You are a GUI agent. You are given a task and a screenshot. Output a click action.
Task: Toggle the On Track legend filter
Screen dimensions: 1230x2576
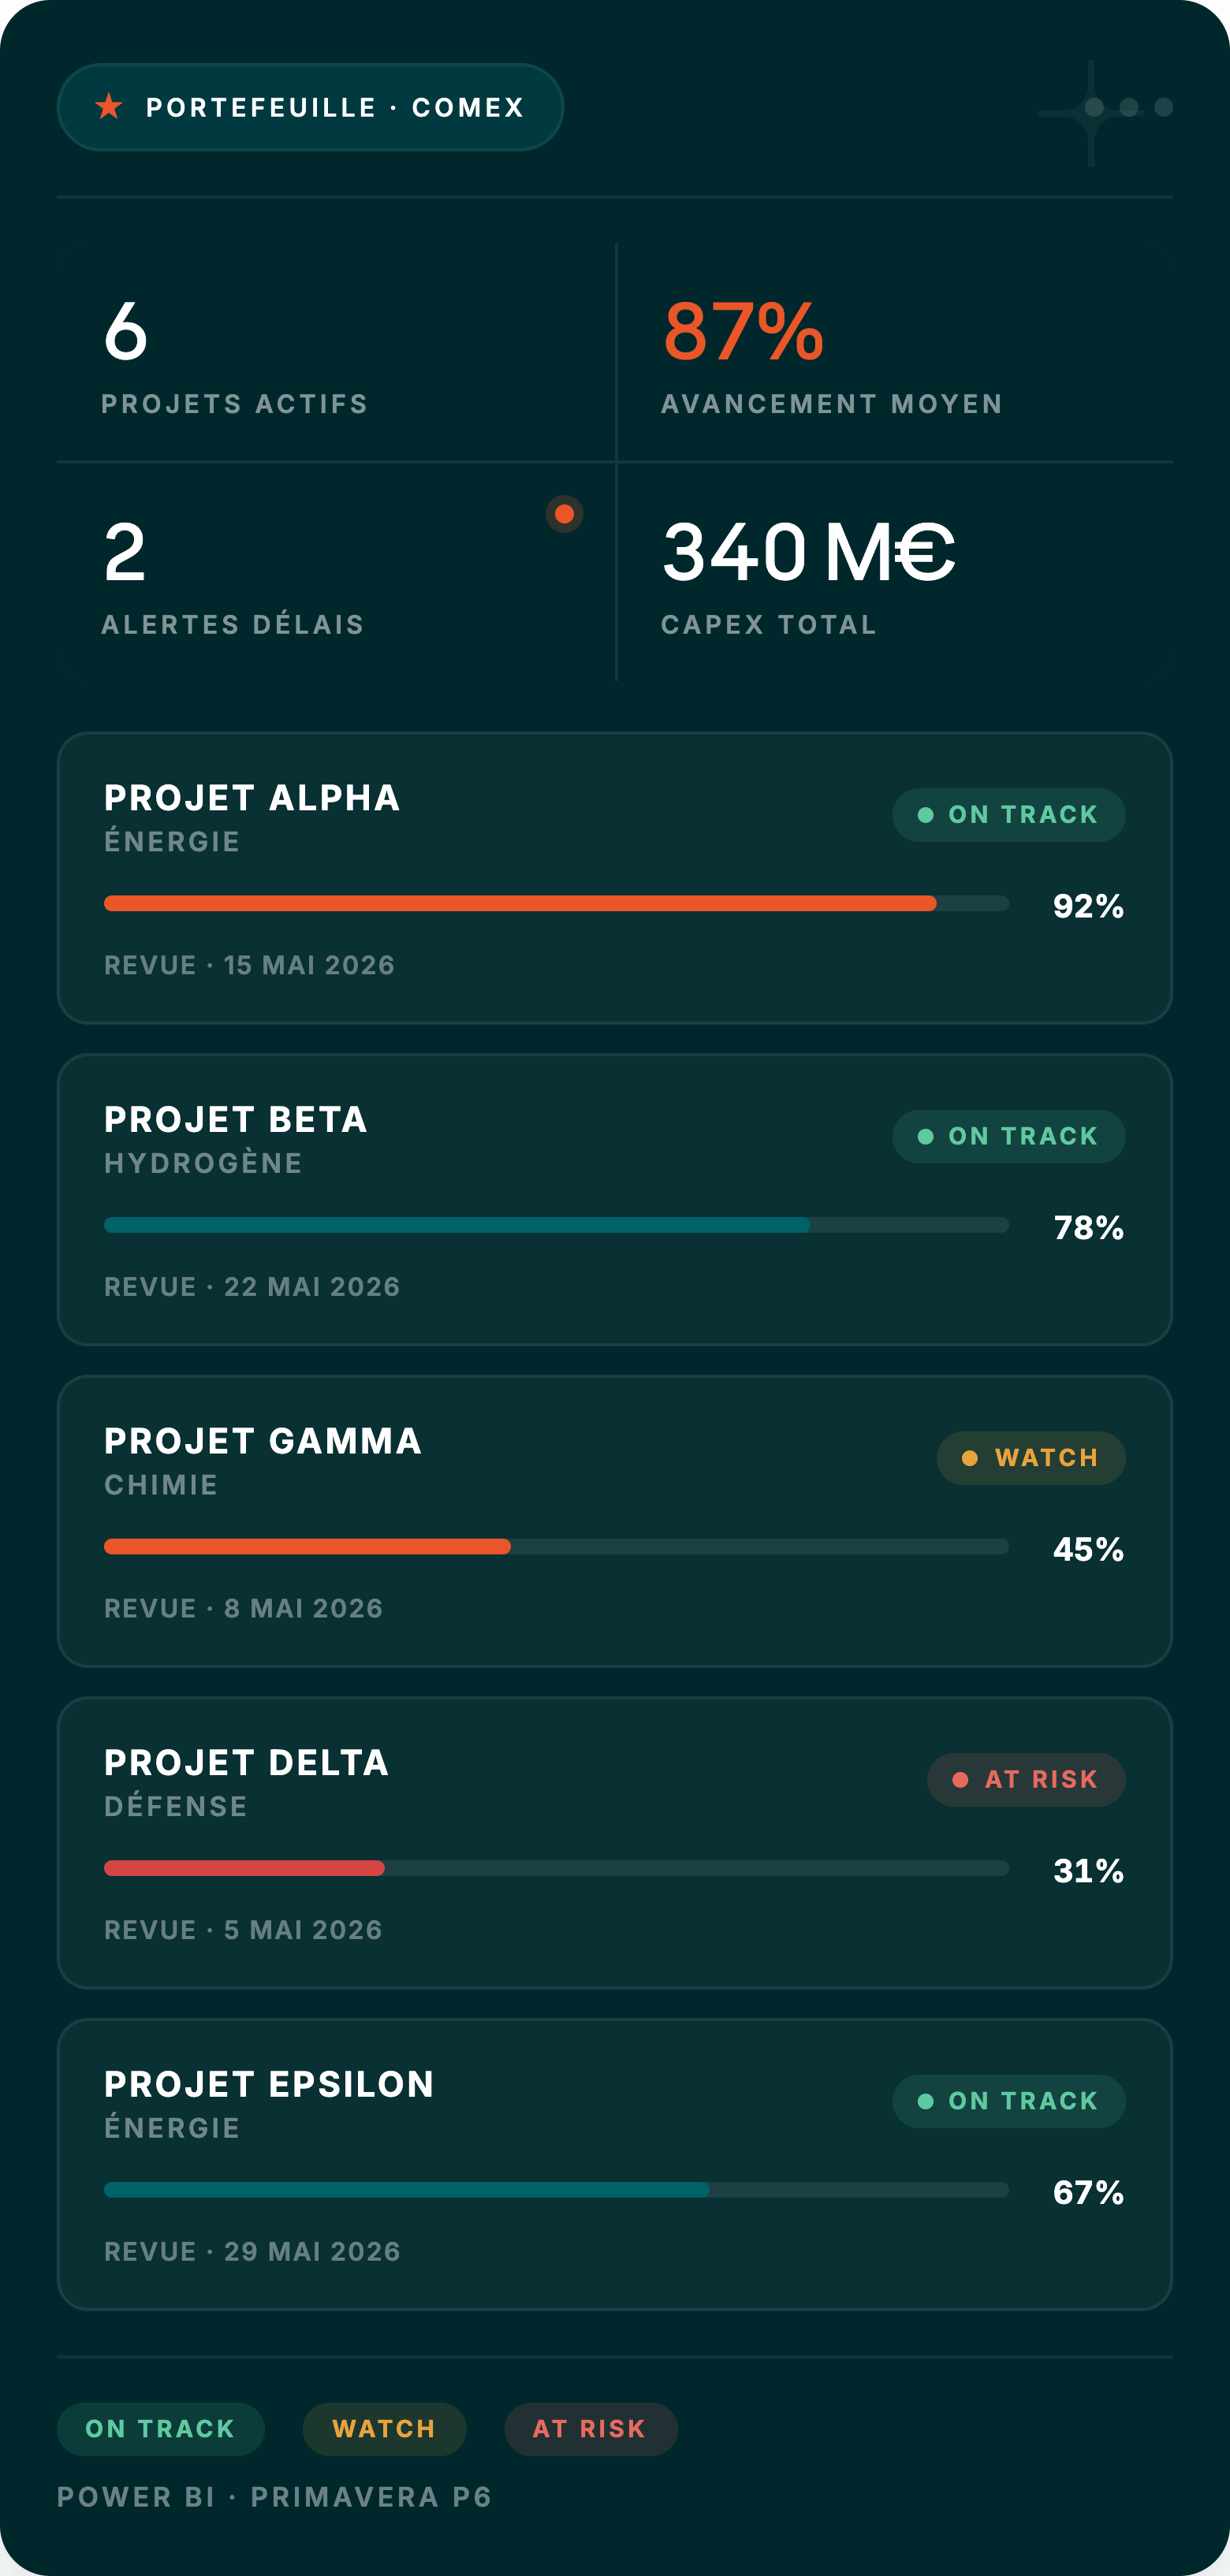(x=161, y=2429)
